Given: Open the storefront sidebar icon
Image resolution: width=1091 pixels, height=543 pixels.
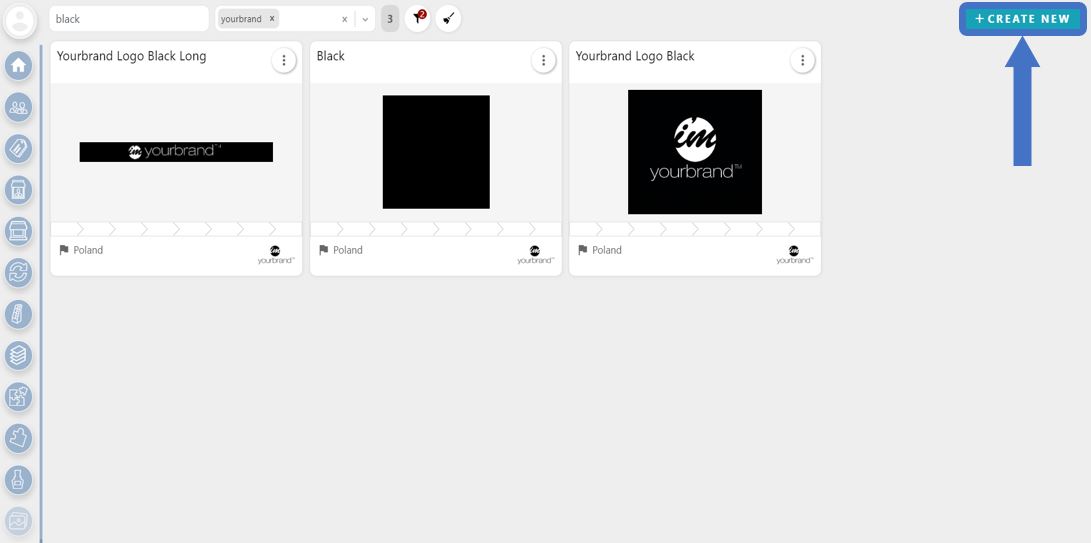Looking at the screenshot, I should 18,231.
